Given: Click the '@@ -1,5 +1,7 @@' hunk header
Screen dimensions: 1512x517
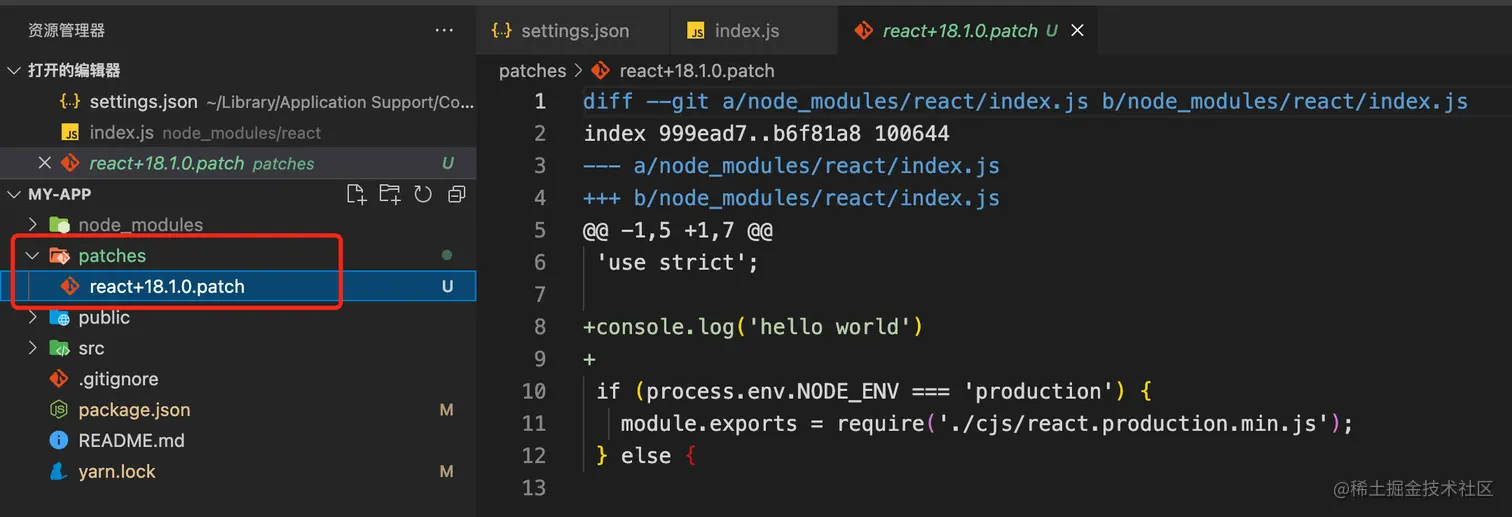Looking at the screenshot, I should pos(678,231).
